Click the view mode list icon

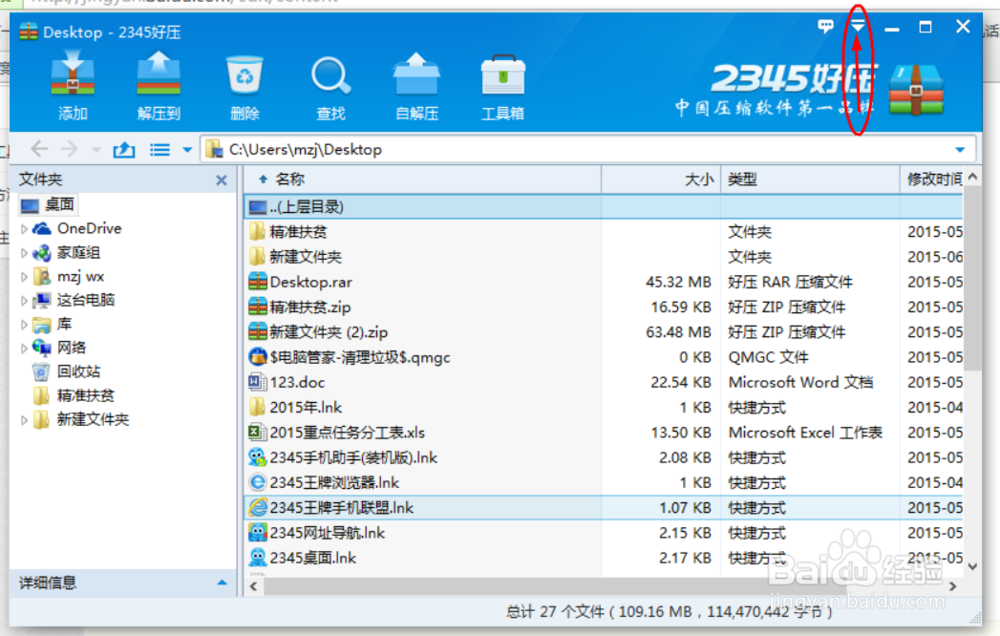[159, 150]
